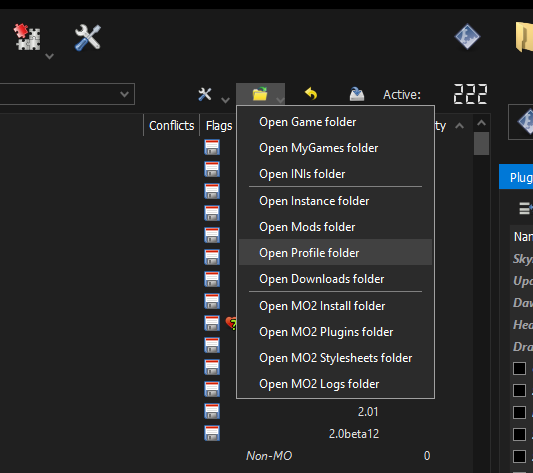Click the heart question mark flag icon
Image resolution: width=533 pixels, height=473 pixels.
tap(231, 323)
